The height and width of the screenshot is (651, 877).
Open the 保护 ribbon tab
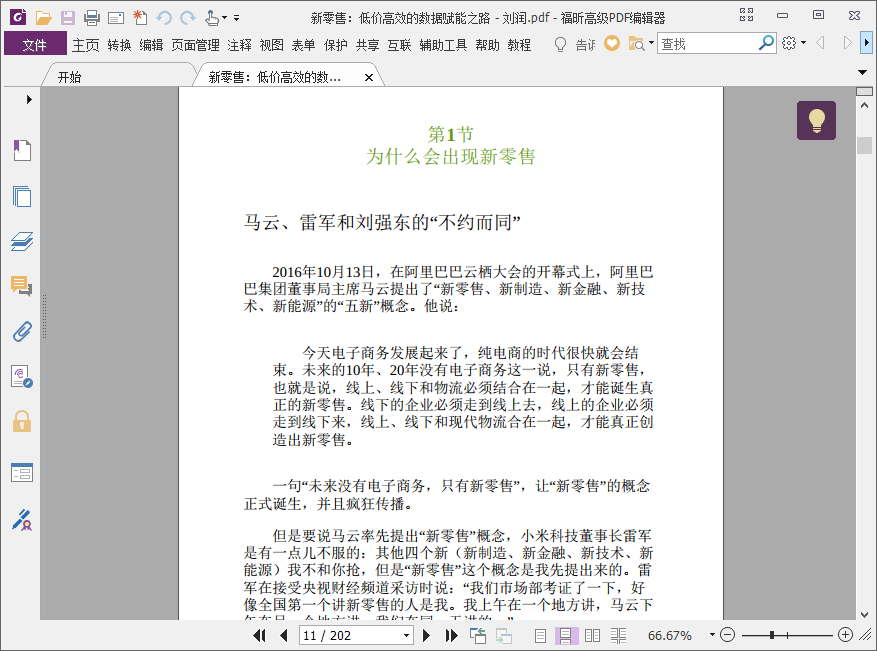336,45
